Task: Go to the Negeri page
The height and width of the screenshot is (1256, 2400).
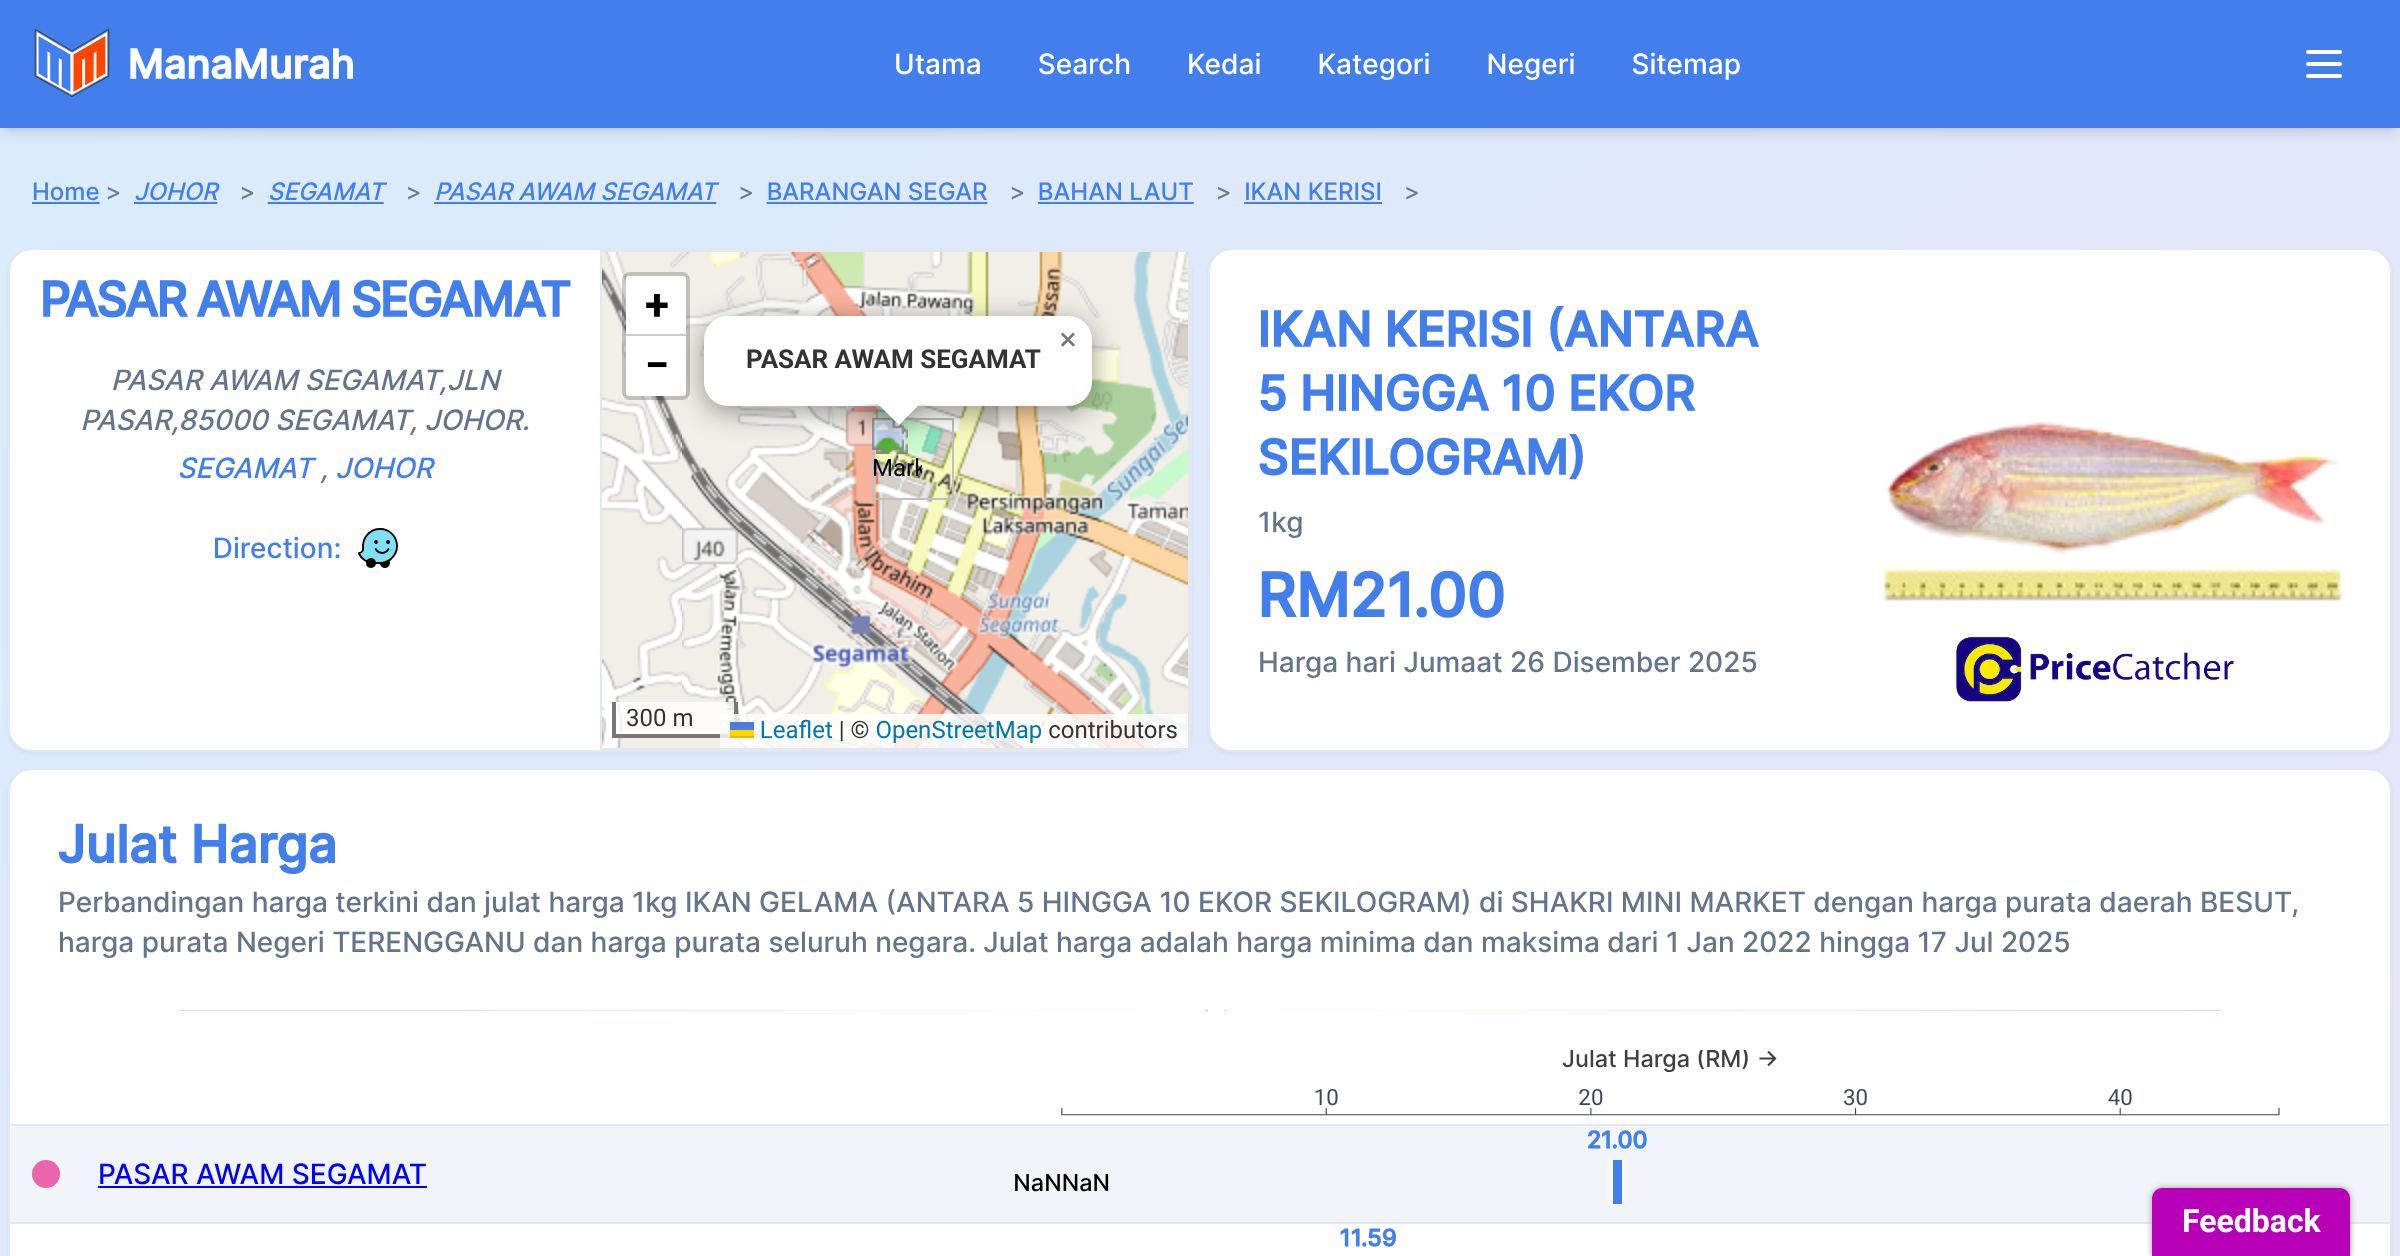Action: 1530,64
